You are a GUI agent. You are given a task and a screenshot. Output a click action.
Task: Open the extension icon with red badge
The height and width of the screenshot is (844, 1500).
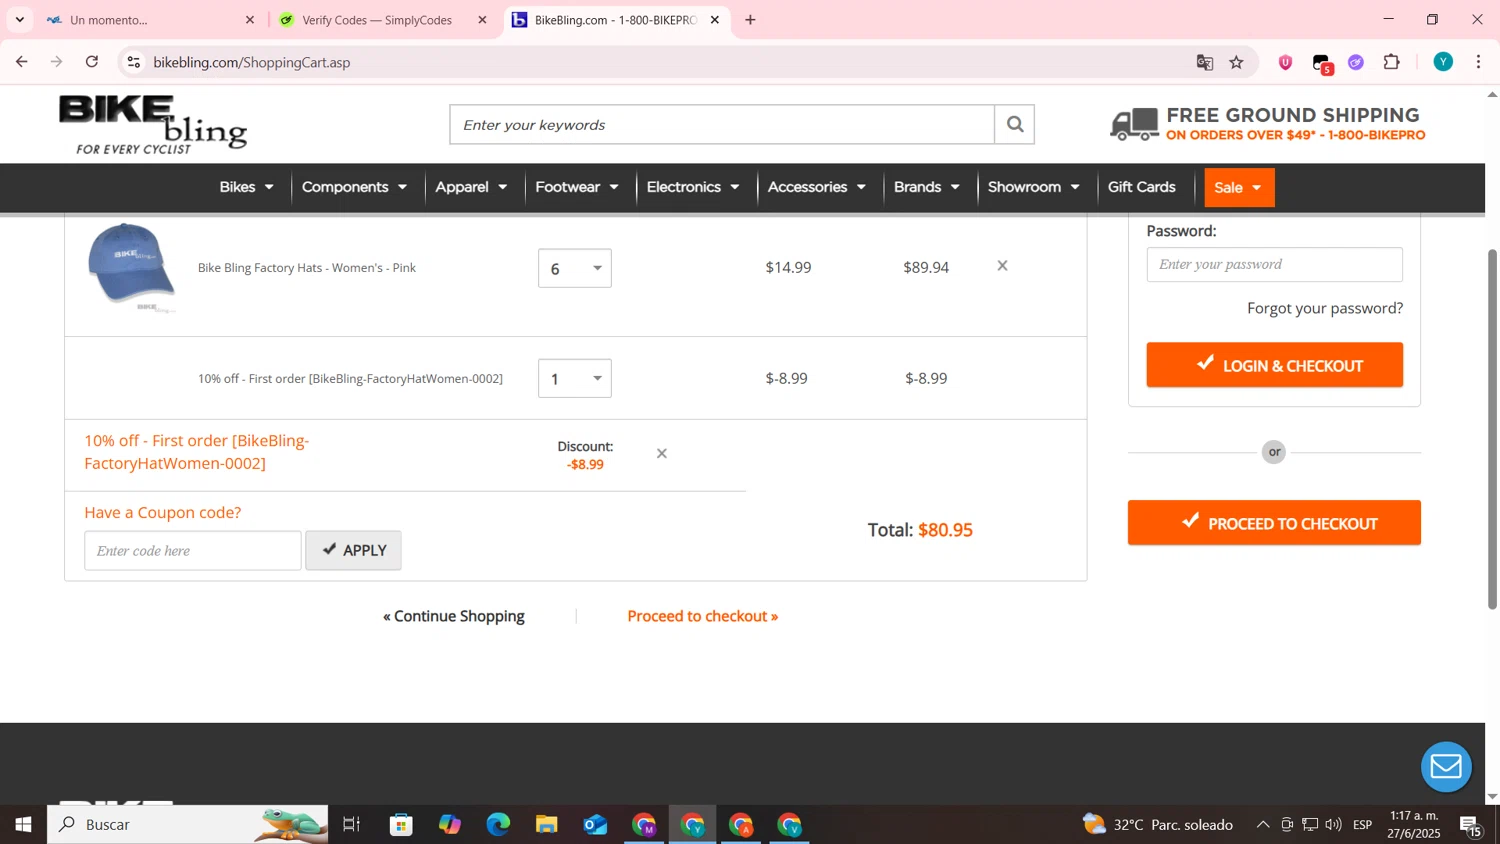1322,64
